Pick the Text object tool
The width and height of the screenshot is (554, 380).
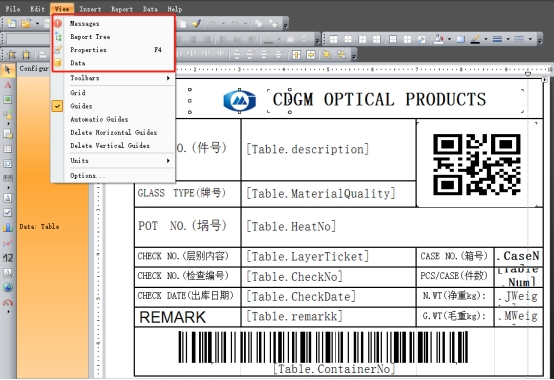tap(8, 85)
